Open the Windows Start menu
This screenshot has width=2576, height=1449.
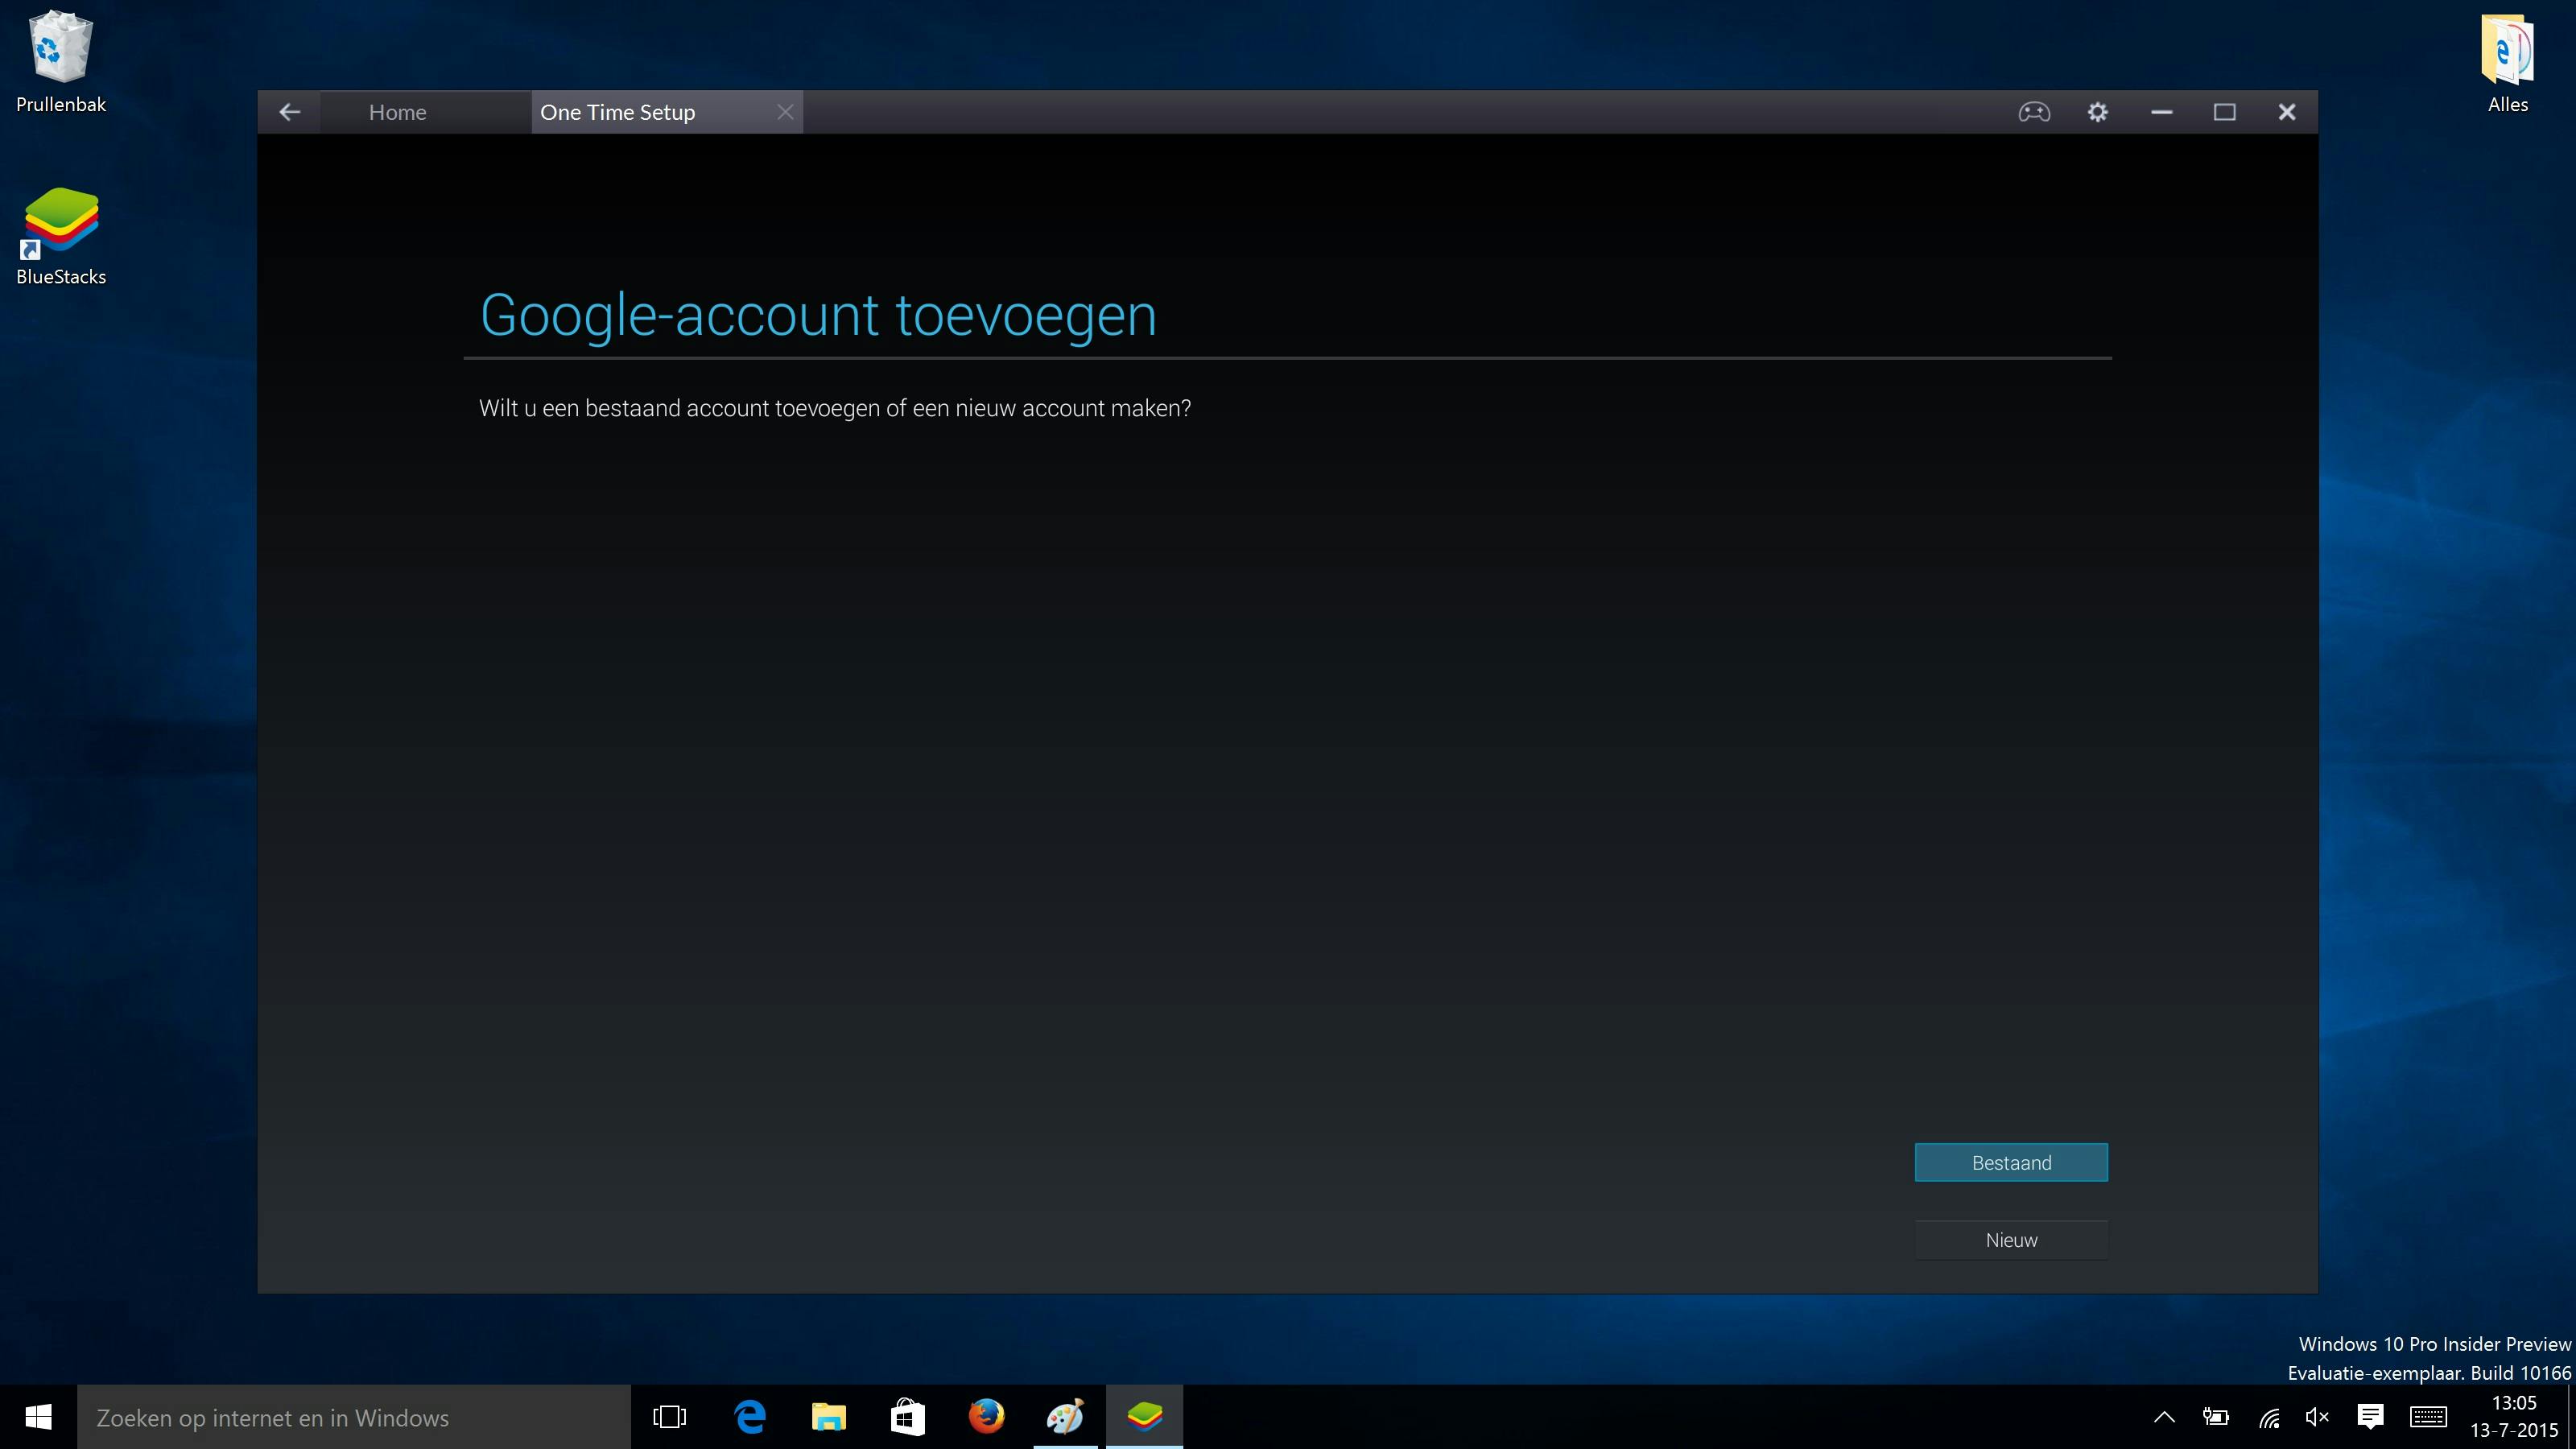[x=38, y=1417]
